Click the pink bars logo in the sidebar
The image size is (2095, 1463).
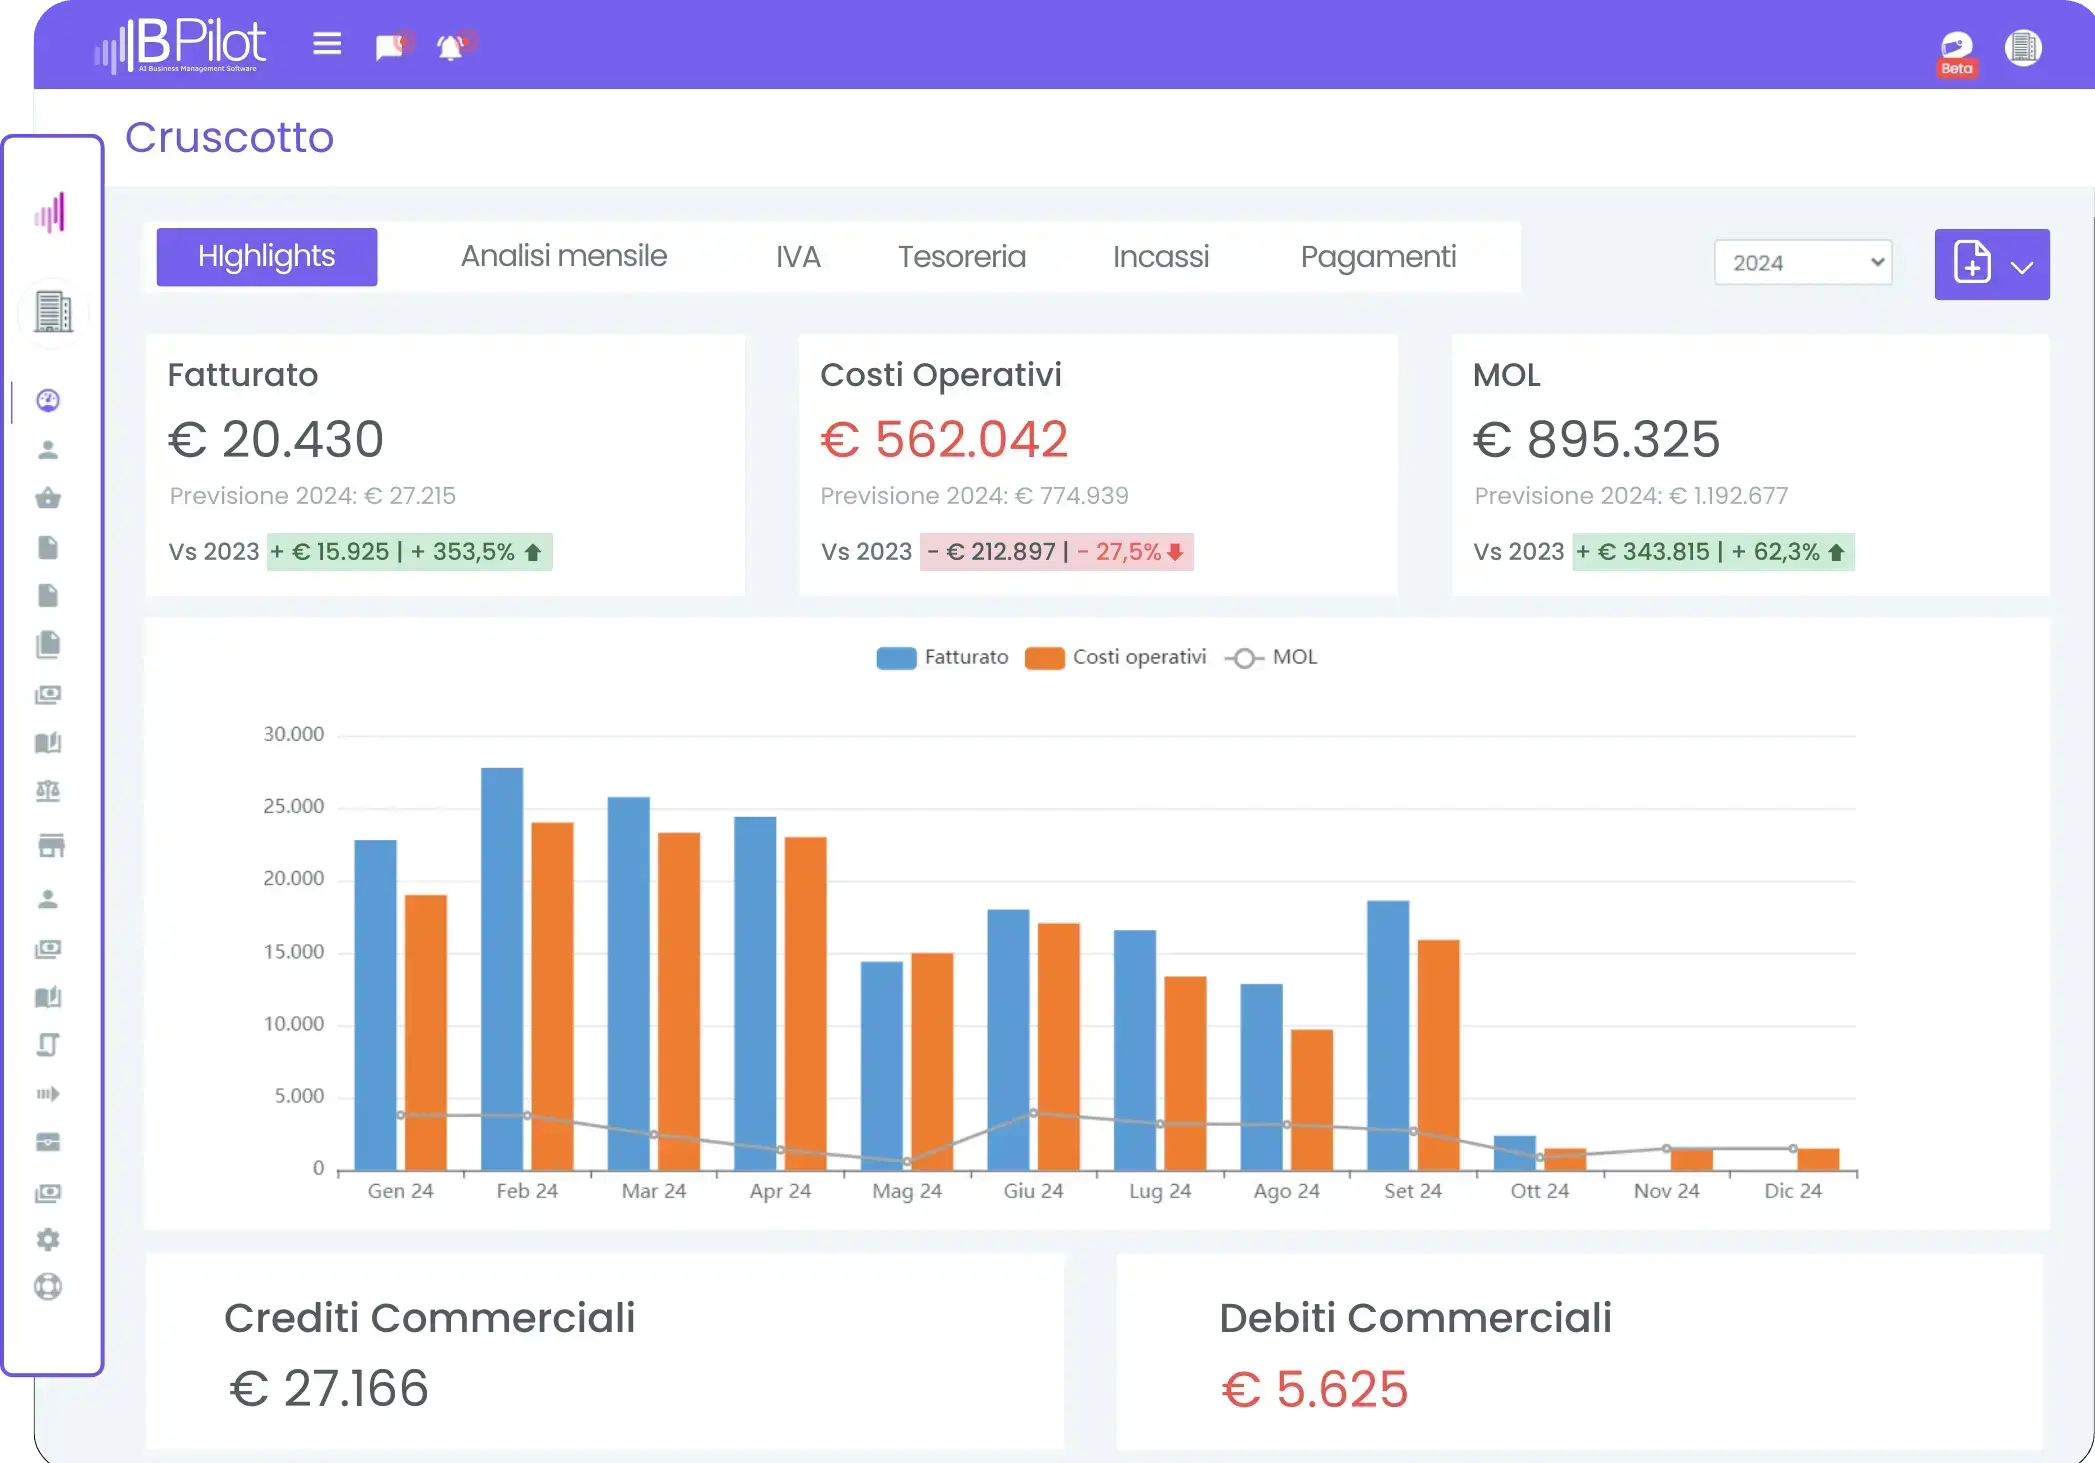coord(50,212)
